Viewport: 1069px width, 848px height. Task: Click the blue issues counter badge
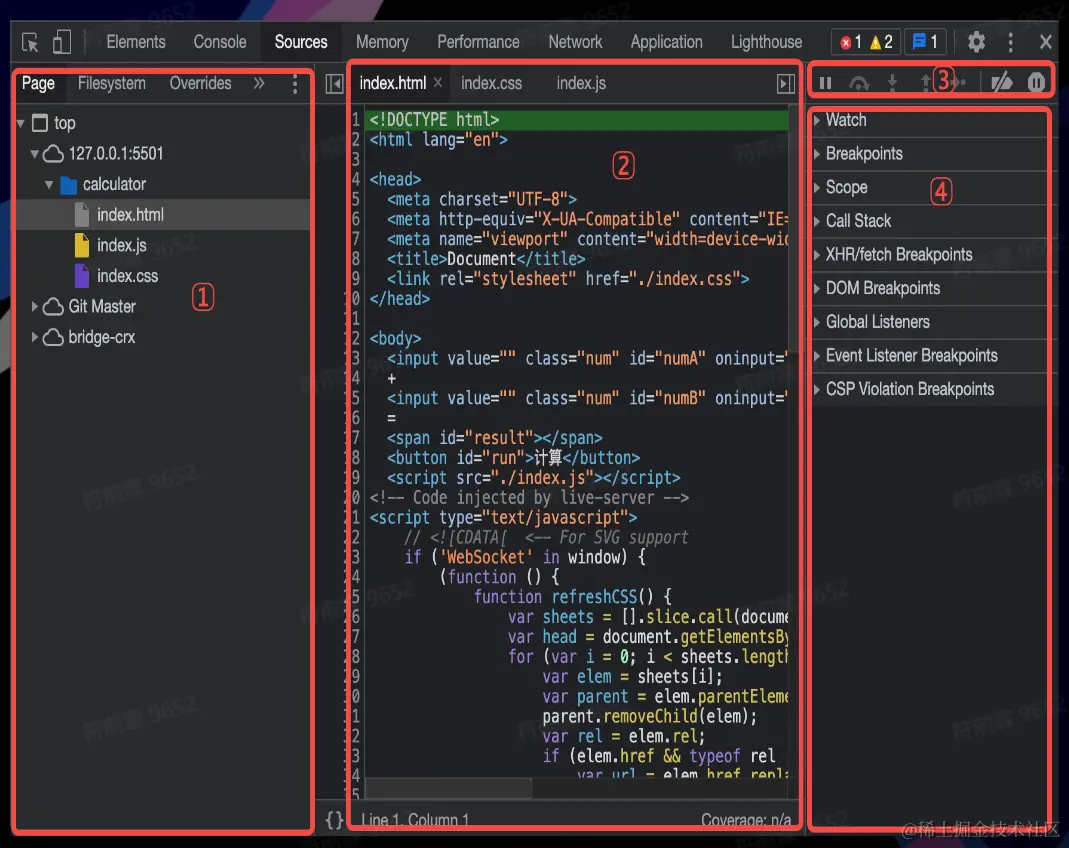coord(925,42)
